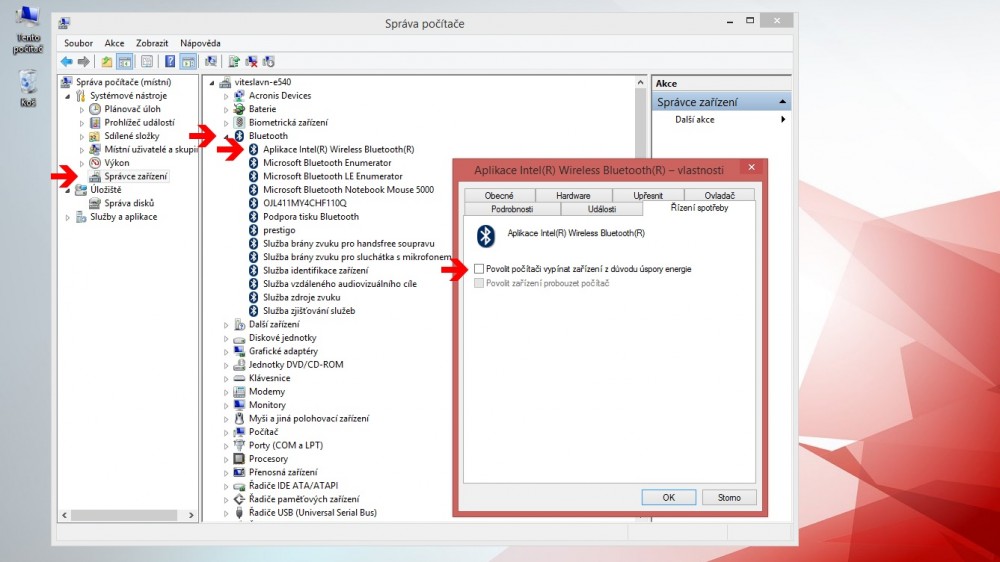Viewport: 1000px width, 562px height.
Task: Click the blue Back arrow in toolbar
Action: coord(67,61)
